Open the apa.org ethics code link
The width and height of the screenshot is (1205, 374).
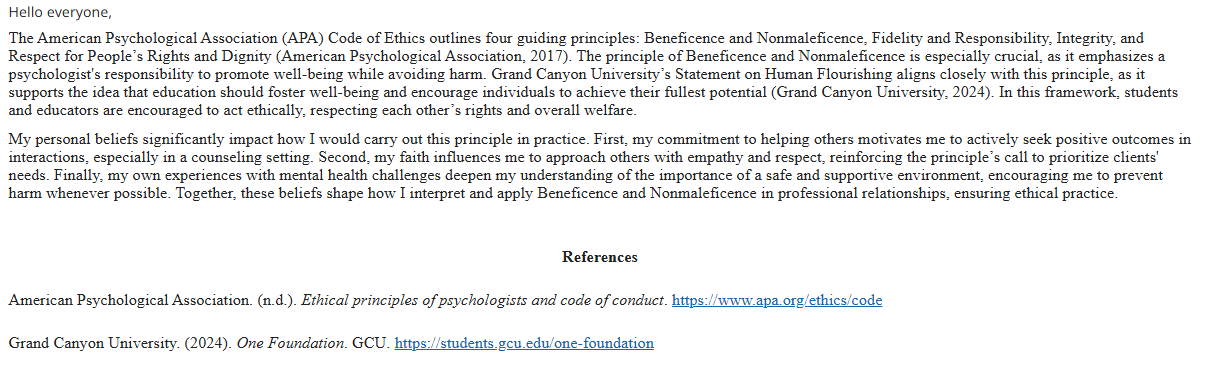(x=777, y=300)
